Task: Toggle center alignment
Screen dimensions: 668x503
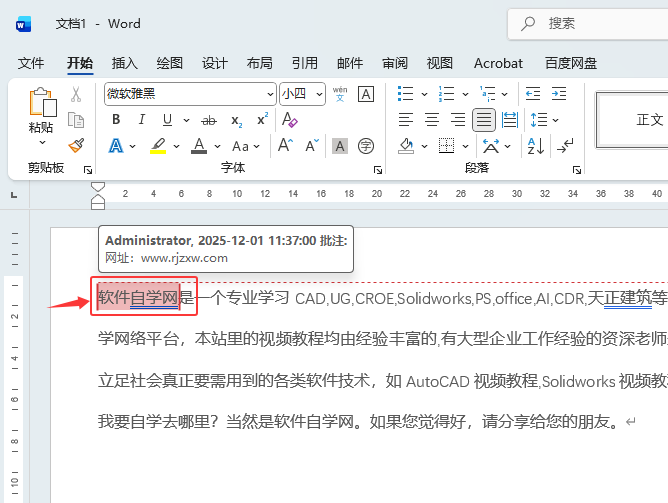Action: (432, 120)
